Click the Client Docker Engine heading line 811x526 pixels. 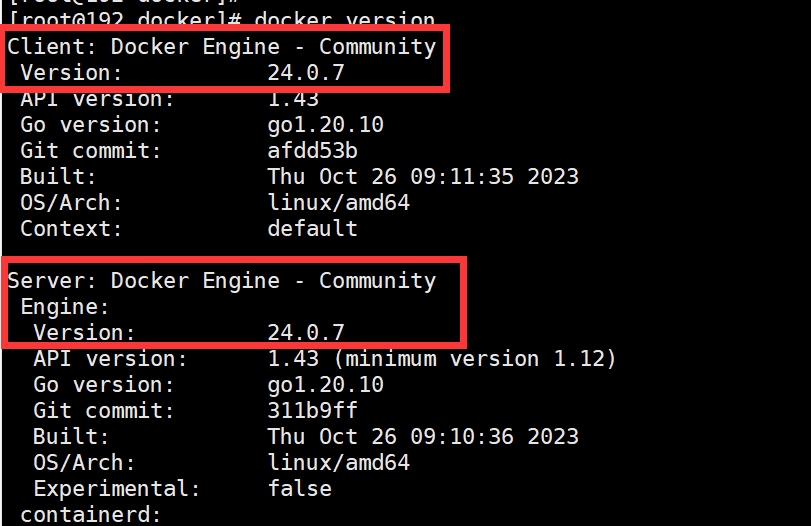click(x=222, y=47)
